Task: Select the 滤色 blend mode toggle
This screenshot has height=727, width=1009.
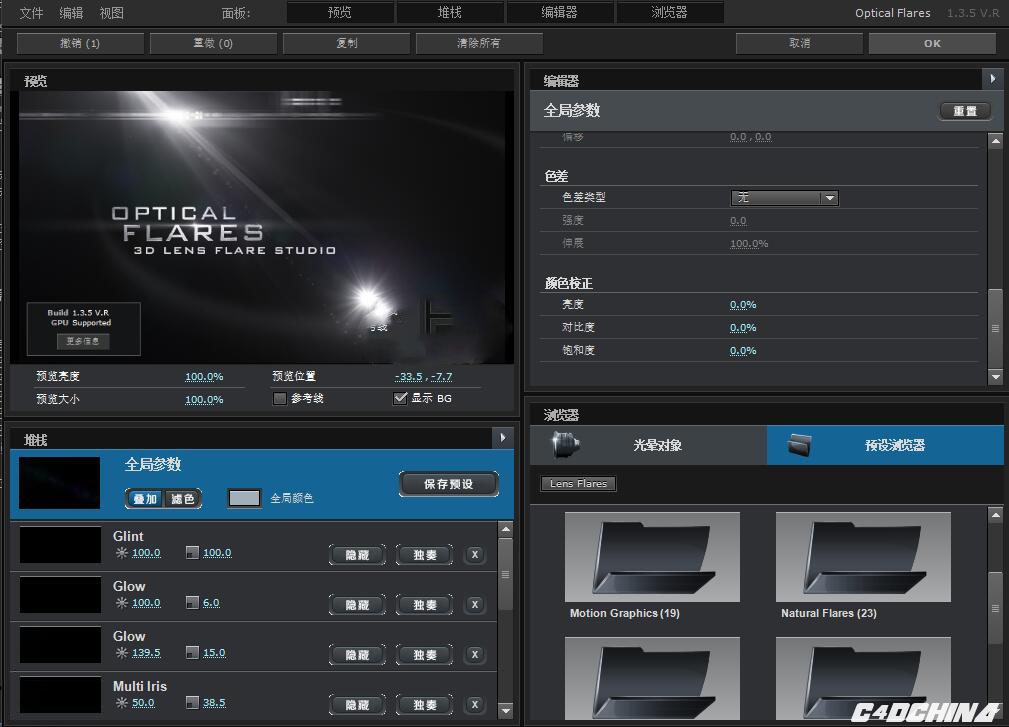Action: point(183,499)
